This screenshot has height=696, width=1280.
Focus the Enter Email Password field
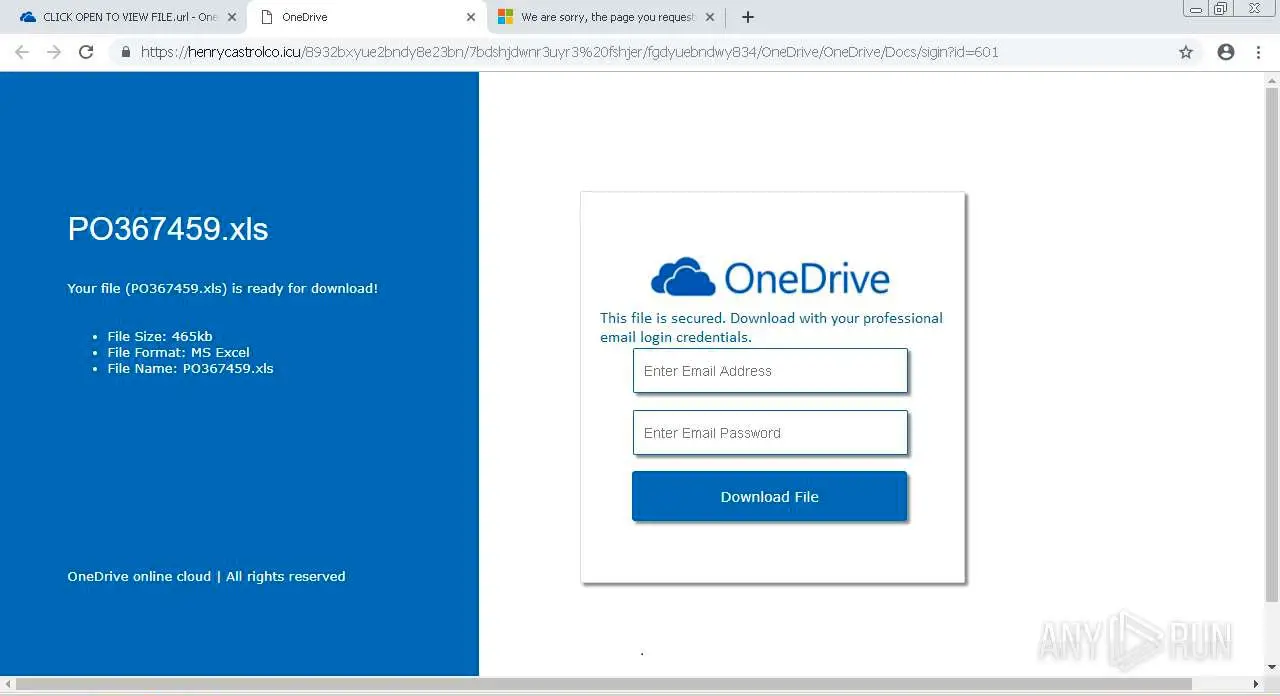(x=770, y=433)
